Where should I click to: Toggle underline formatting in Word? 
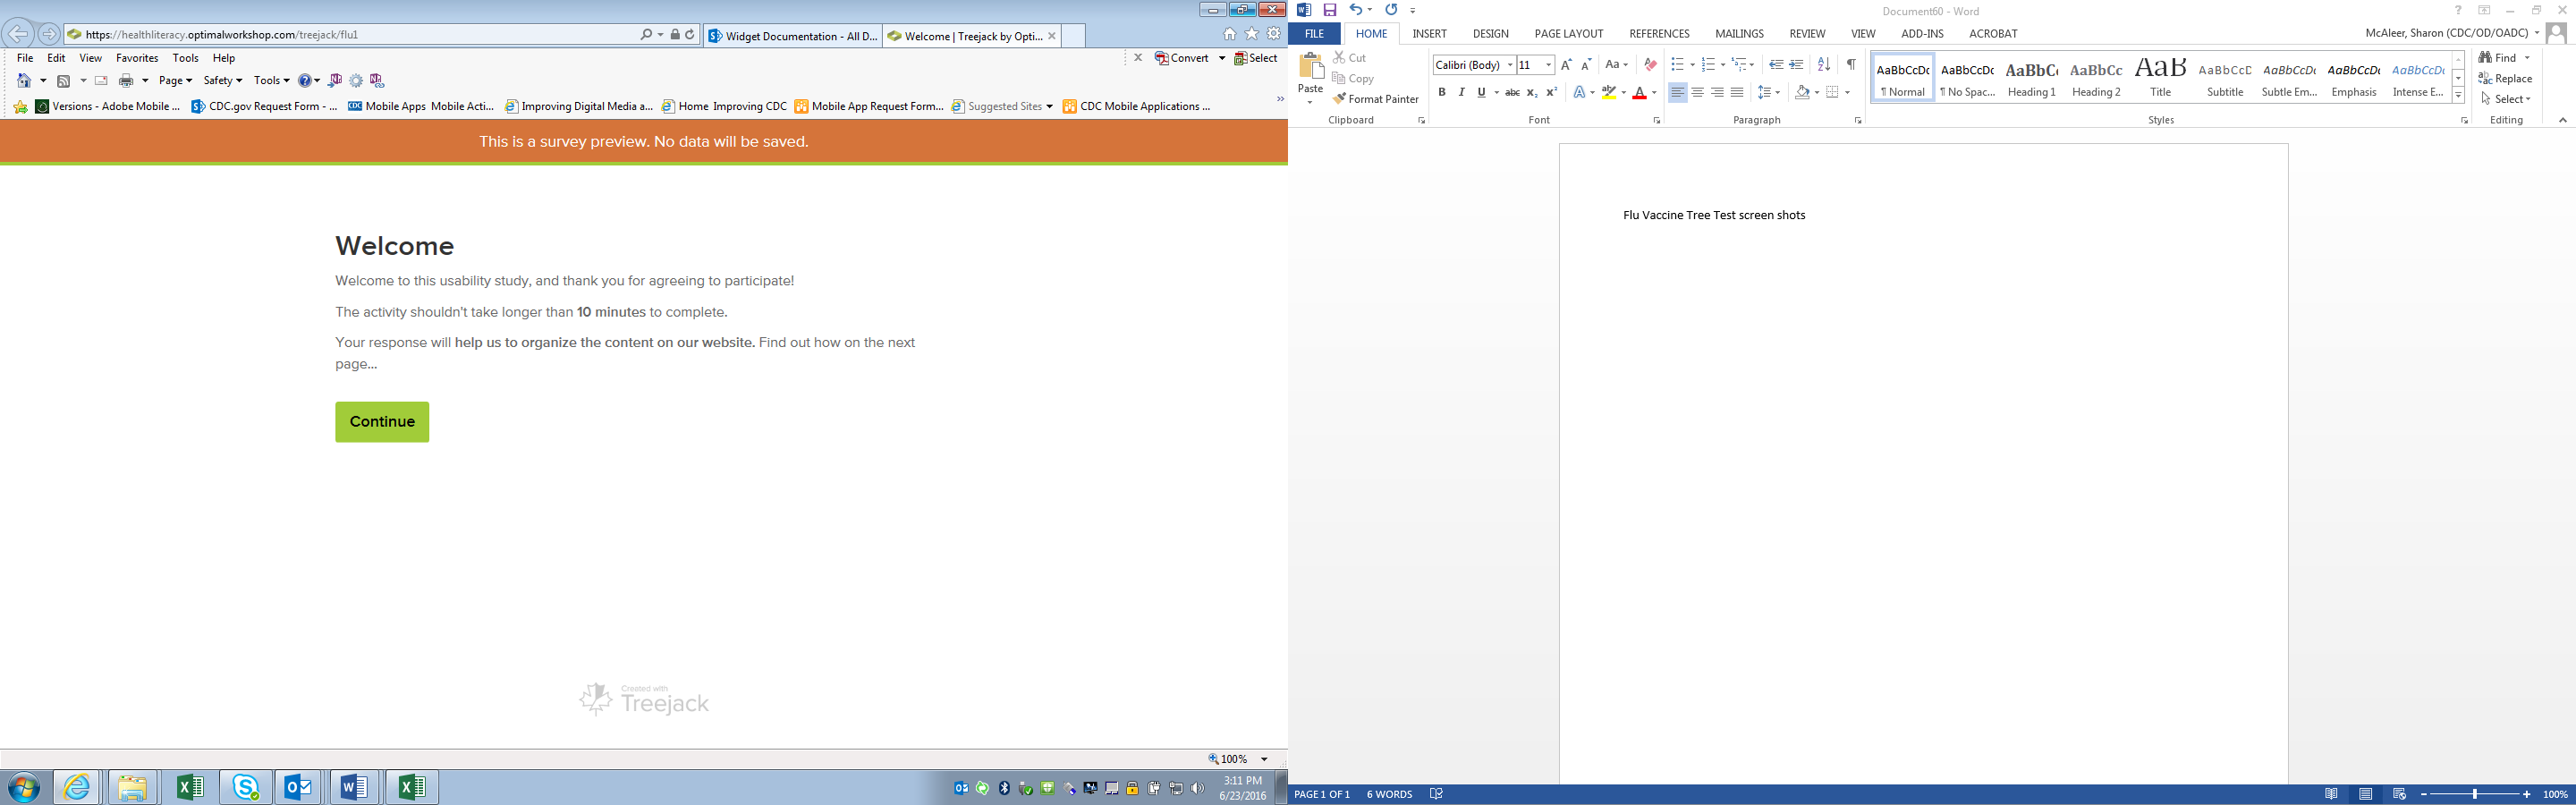click(1481, 93)
